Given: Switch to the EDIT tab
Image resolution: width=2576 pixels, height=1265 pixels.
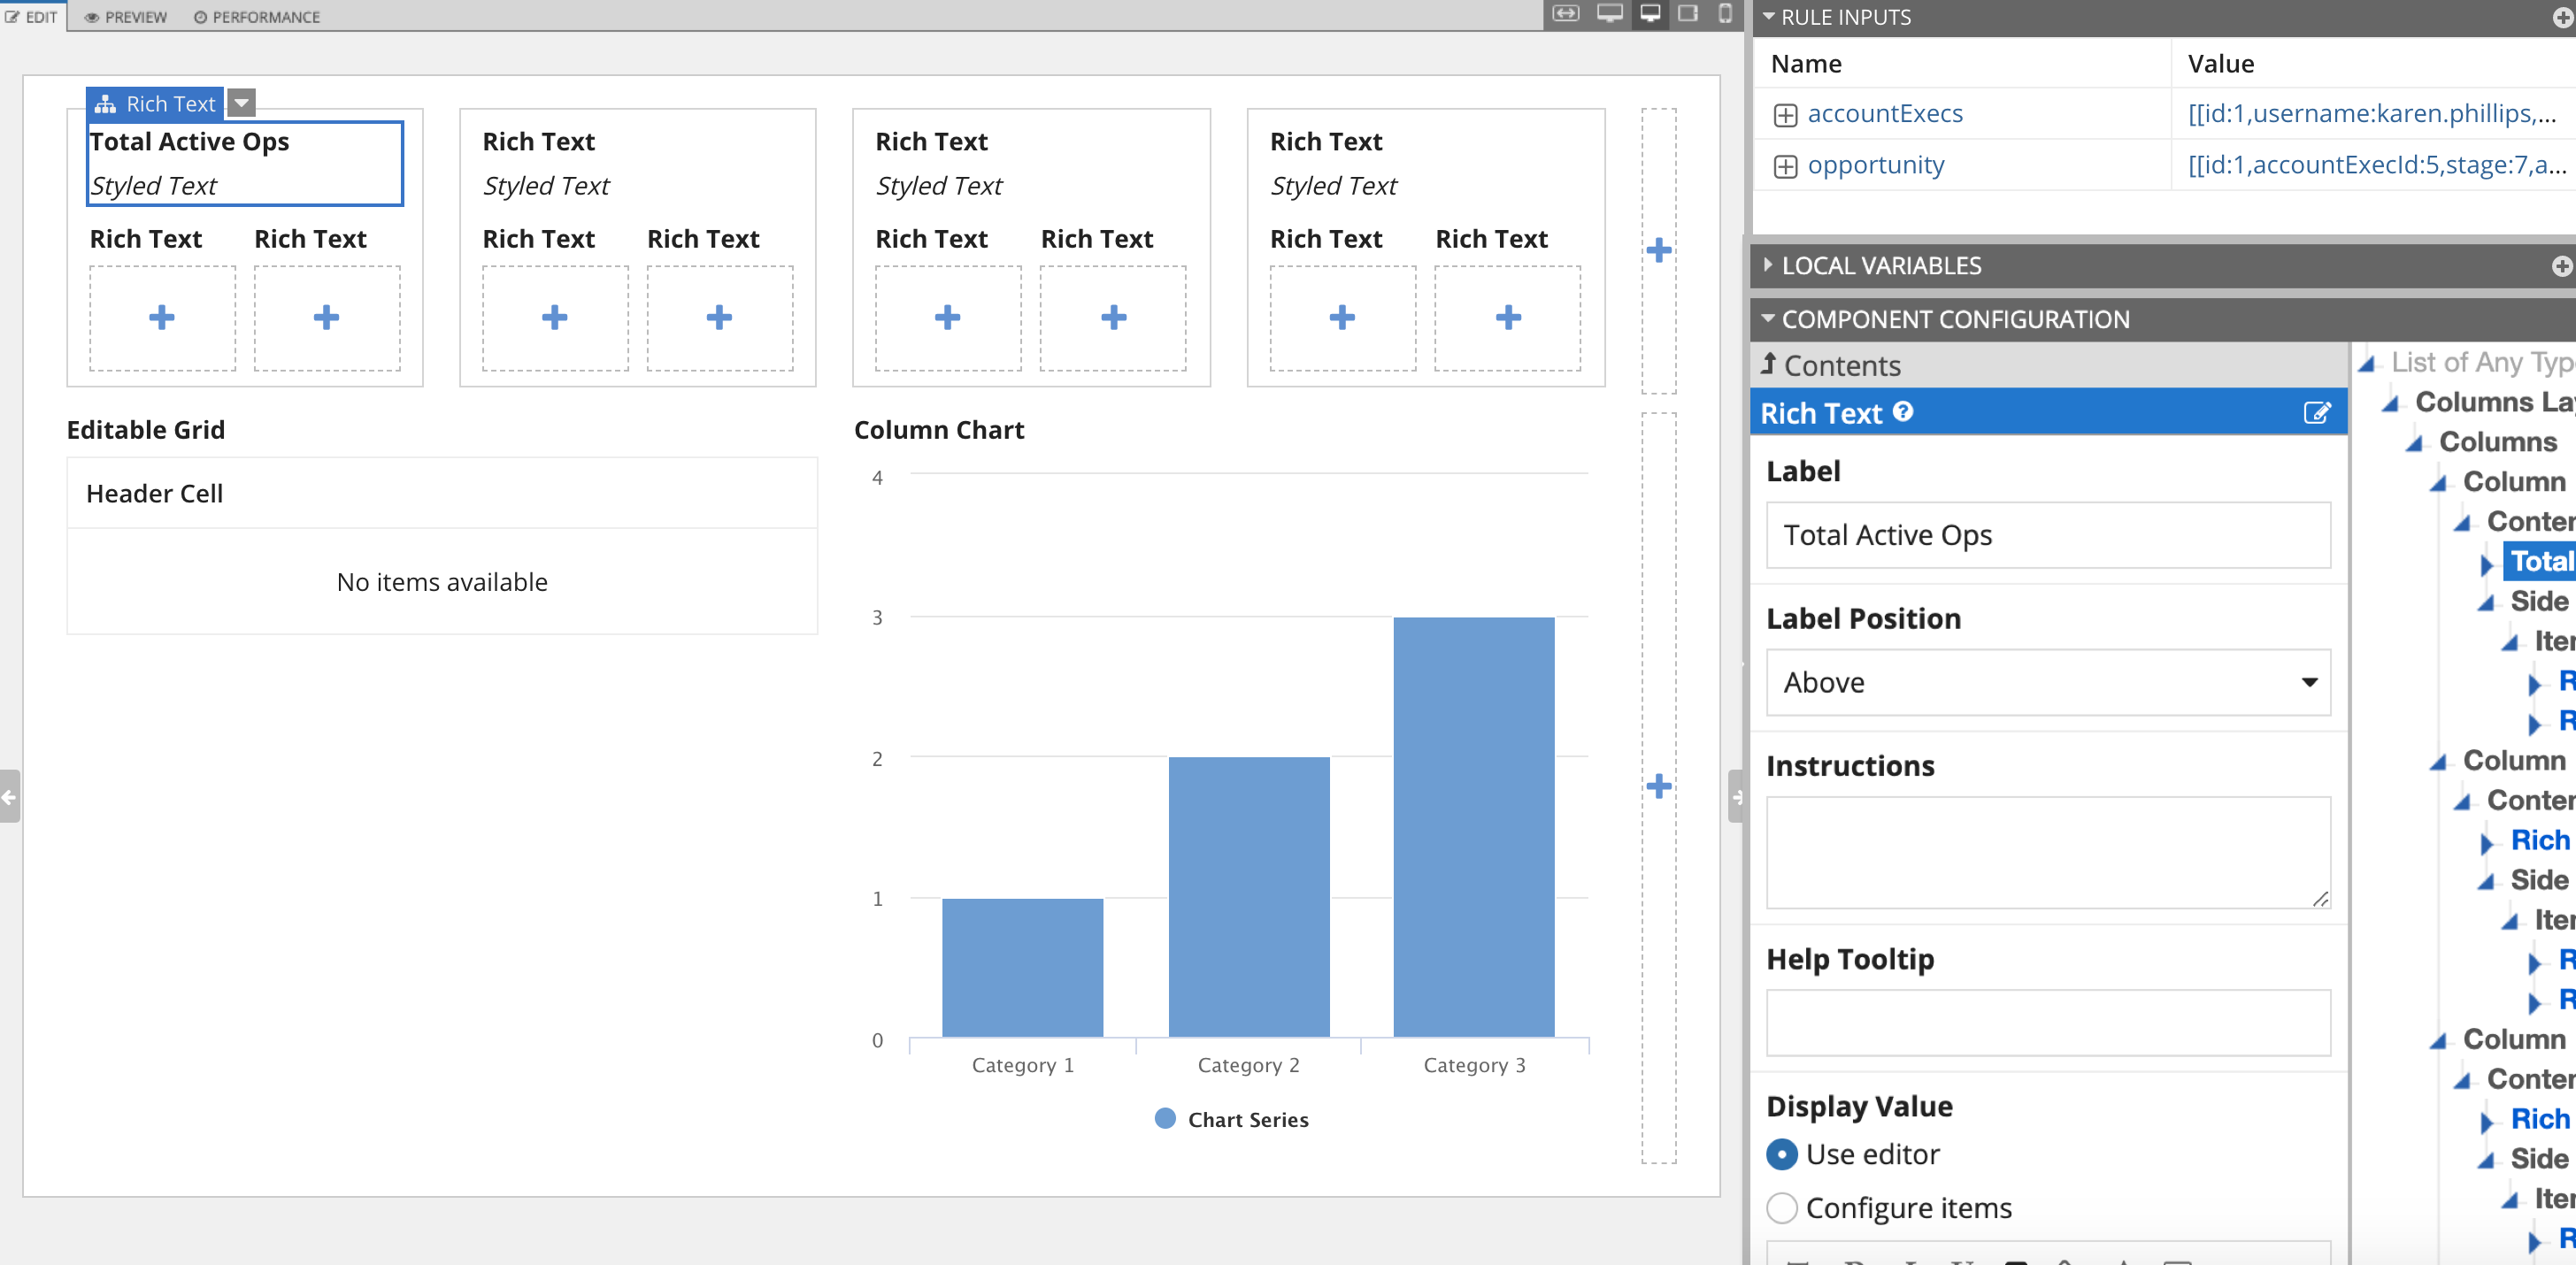Looking at the screenshot, I should pyautogui.click(x=32, y=17).
